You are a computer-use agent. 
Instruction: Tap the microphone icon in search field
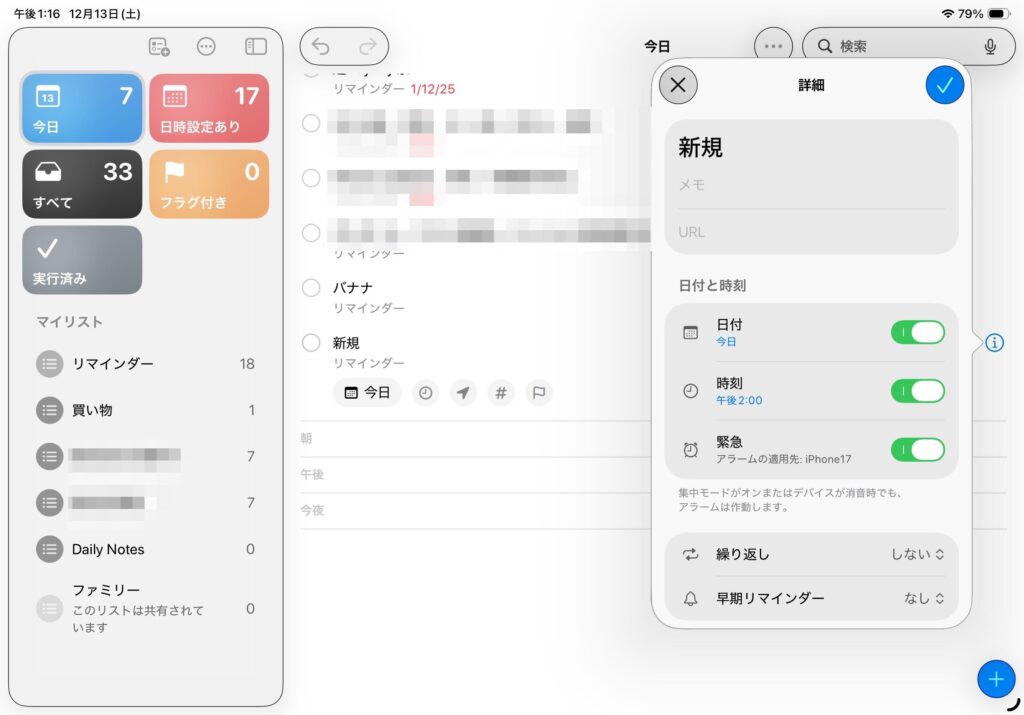tap(990, 46)
